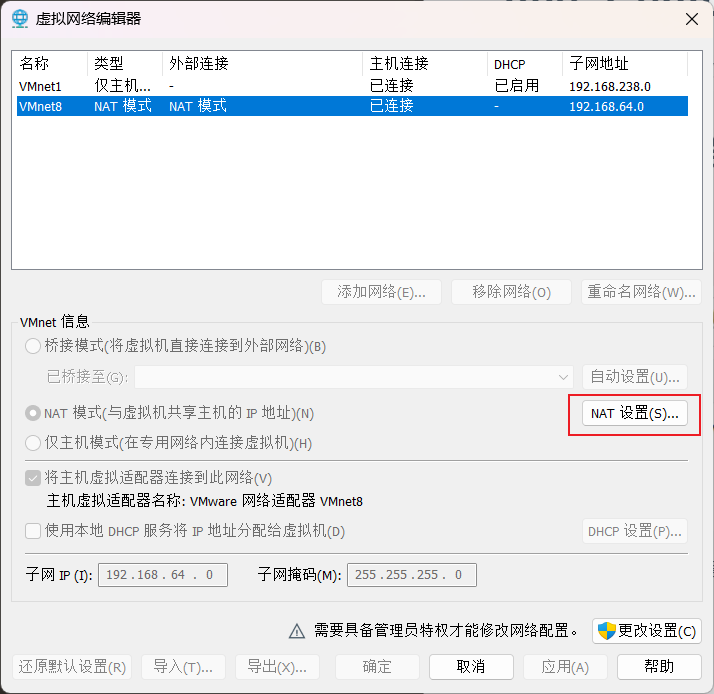Click subnet address 192.168.238.0 cell
The image size is (714, 694).
pos(610,87)
